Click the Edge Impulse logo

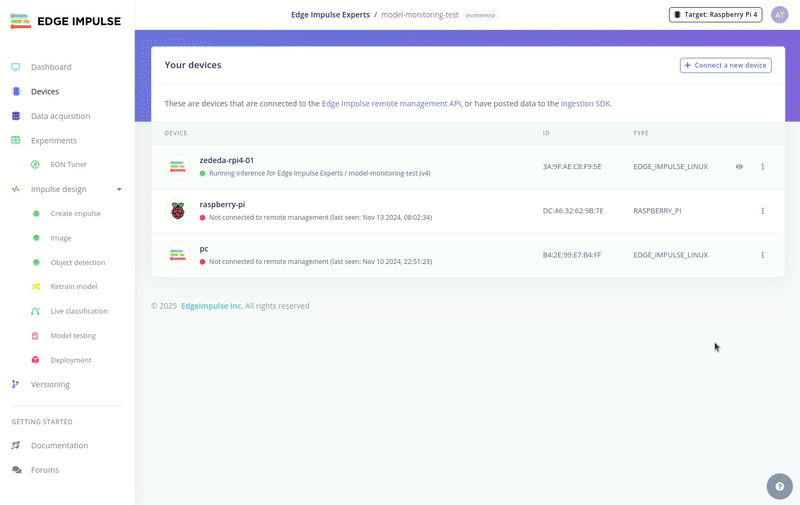[65, 21]
